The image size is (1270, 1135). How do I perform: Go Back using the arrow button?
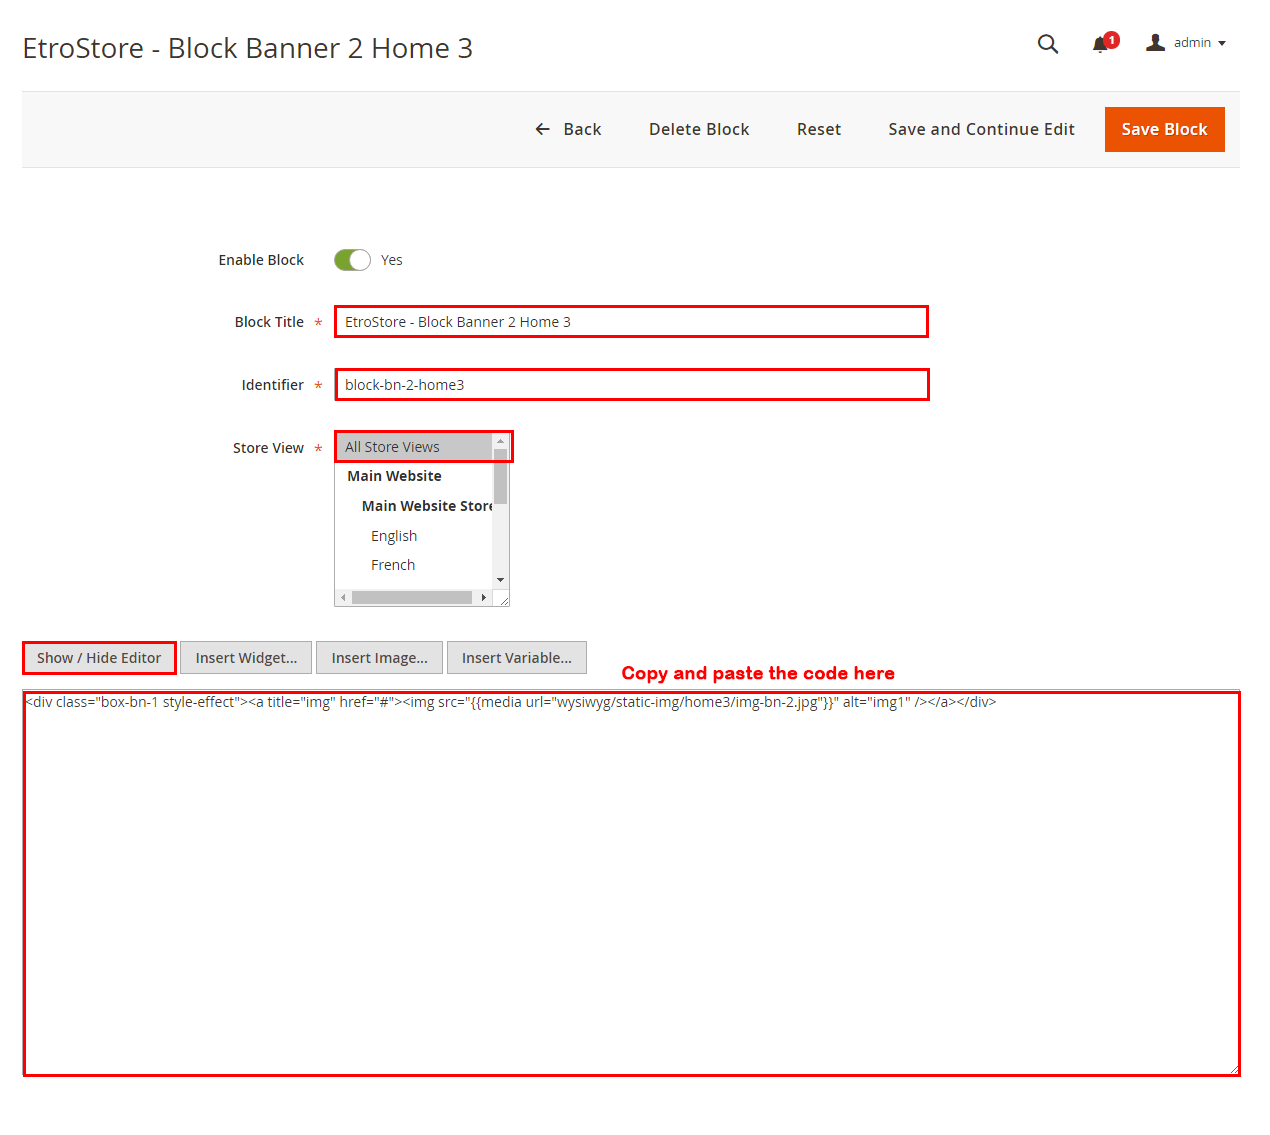coord(568,129)
